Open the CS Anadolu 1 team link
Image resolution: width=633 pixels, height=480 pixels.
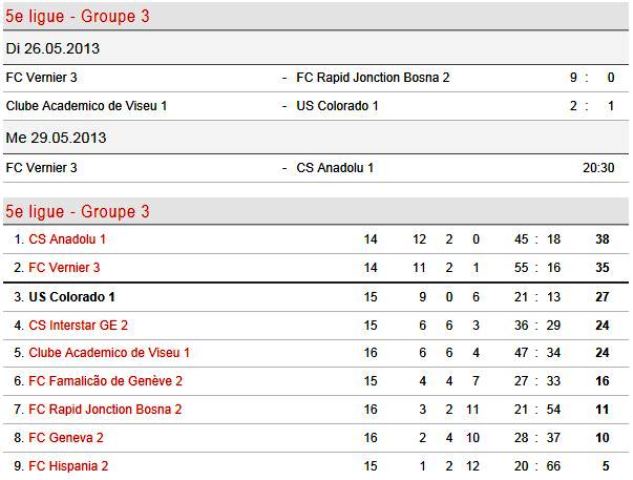(67, 239)
